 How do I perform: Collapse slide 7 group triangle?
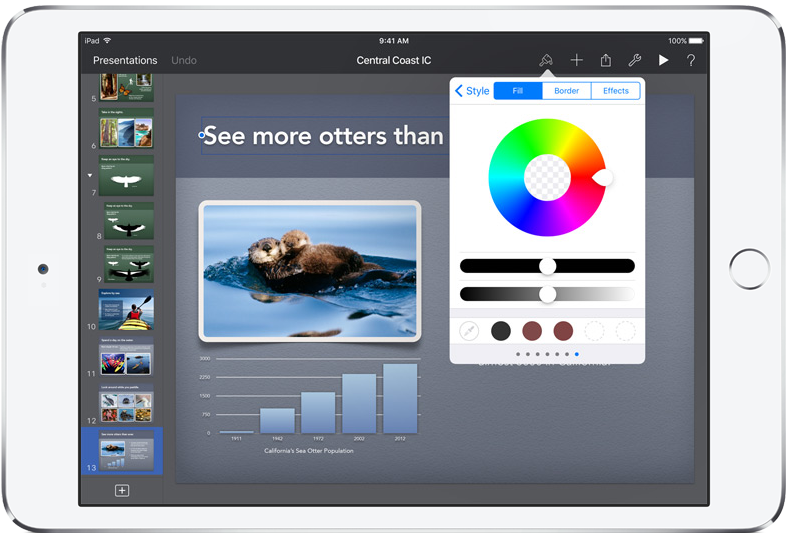tap(90, 175)
